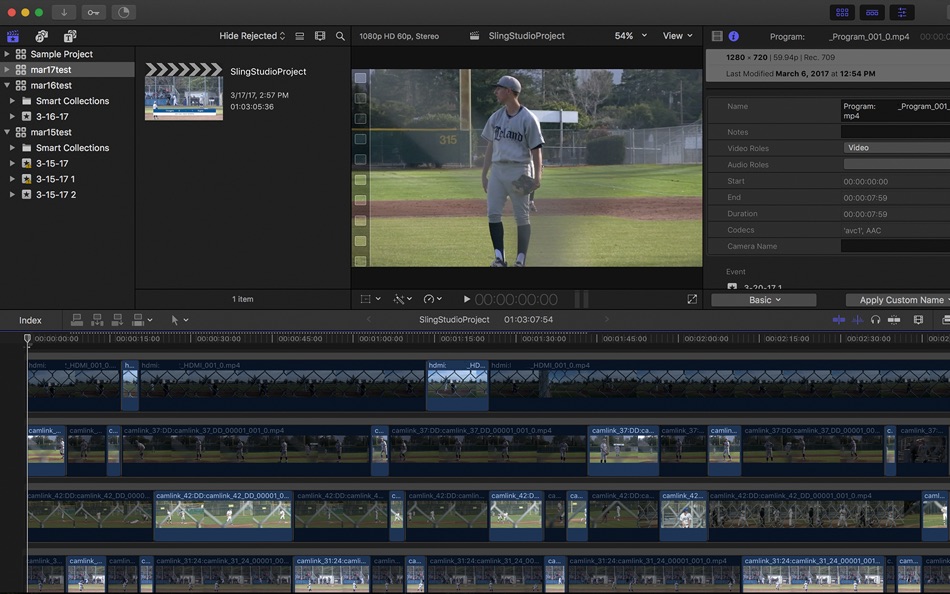Screen dimensions: 950x594
Task: Play the viewer video
Action: pyautogui.click(x=467, y=299)
